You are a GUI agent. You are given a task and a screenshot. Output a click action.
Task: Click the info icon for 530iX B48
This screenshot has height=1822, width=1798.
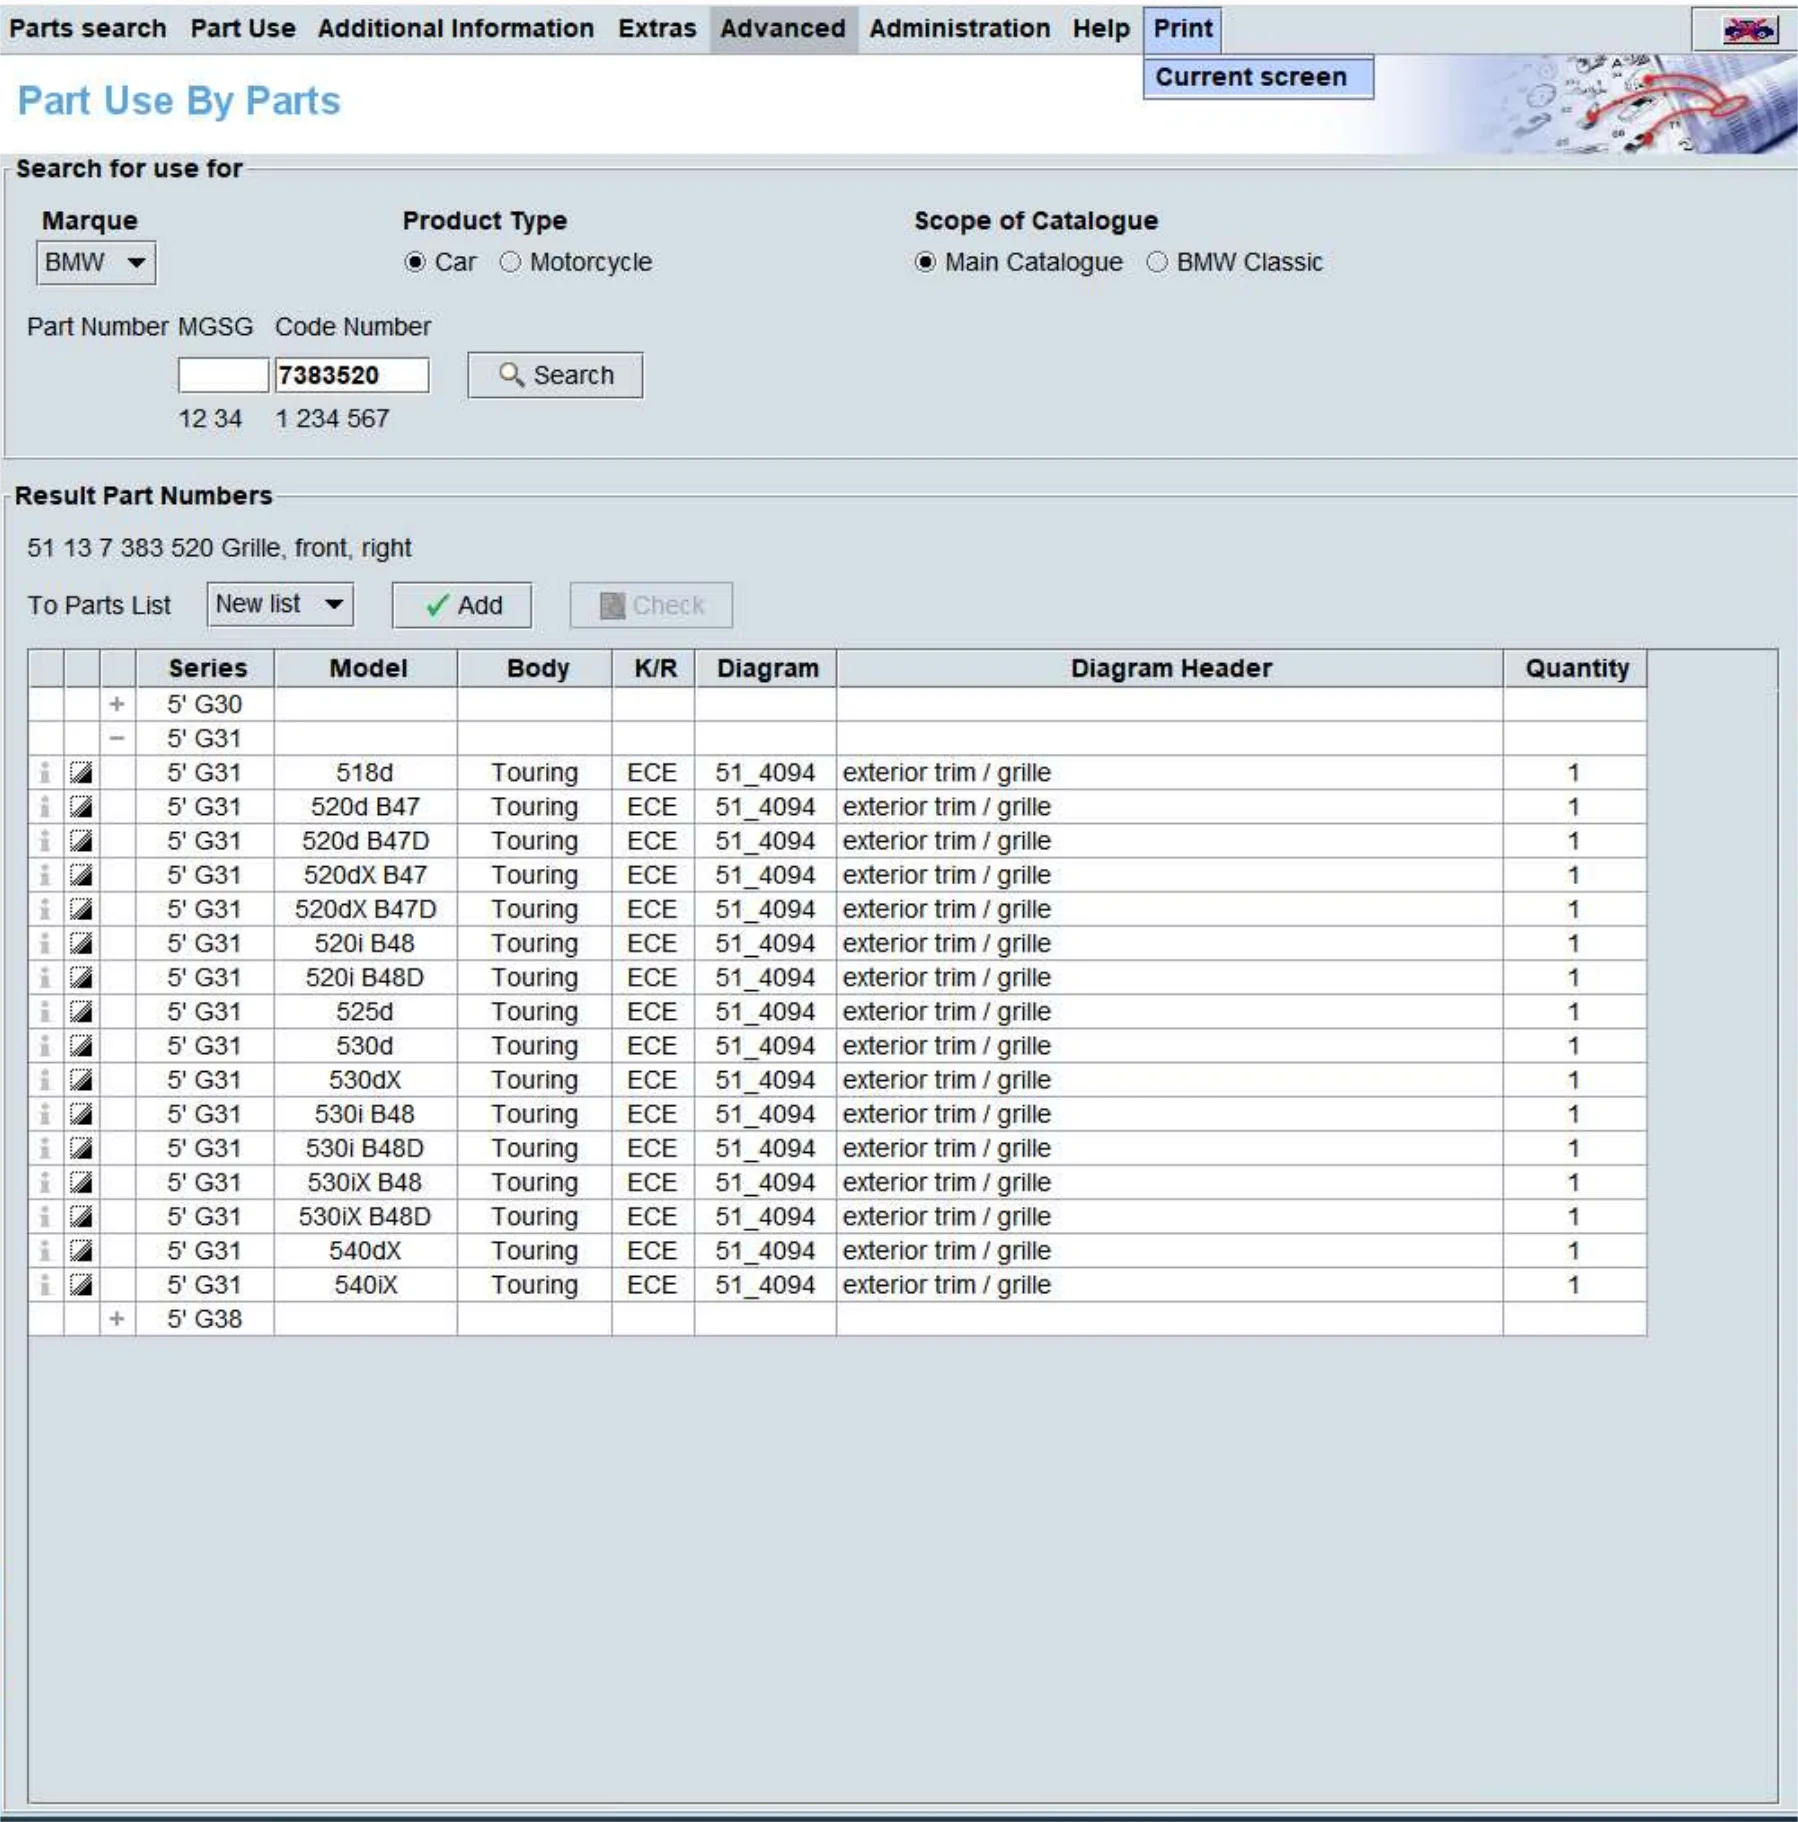pos(45,1182)
